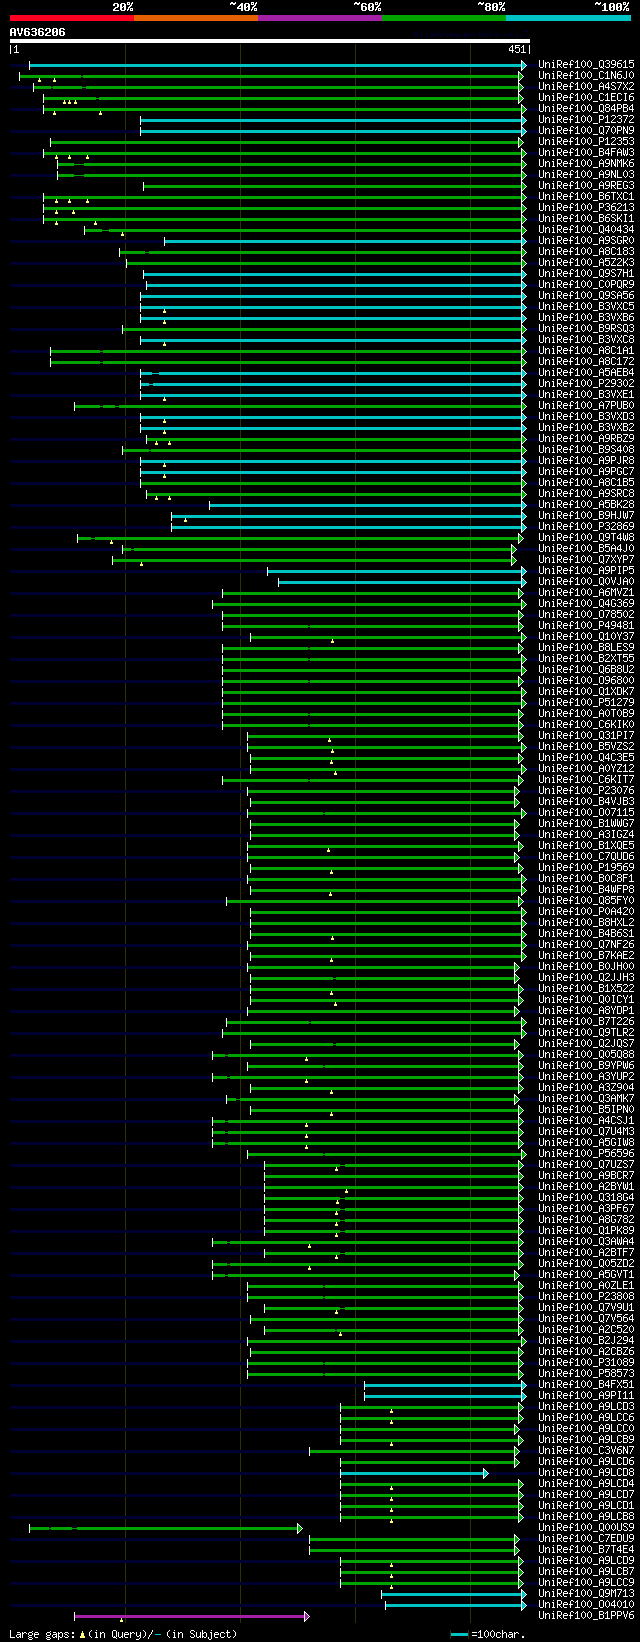Open hit UniRef100_Q40434
This screenshot has height=1642, width=640.
coord(586,229)
